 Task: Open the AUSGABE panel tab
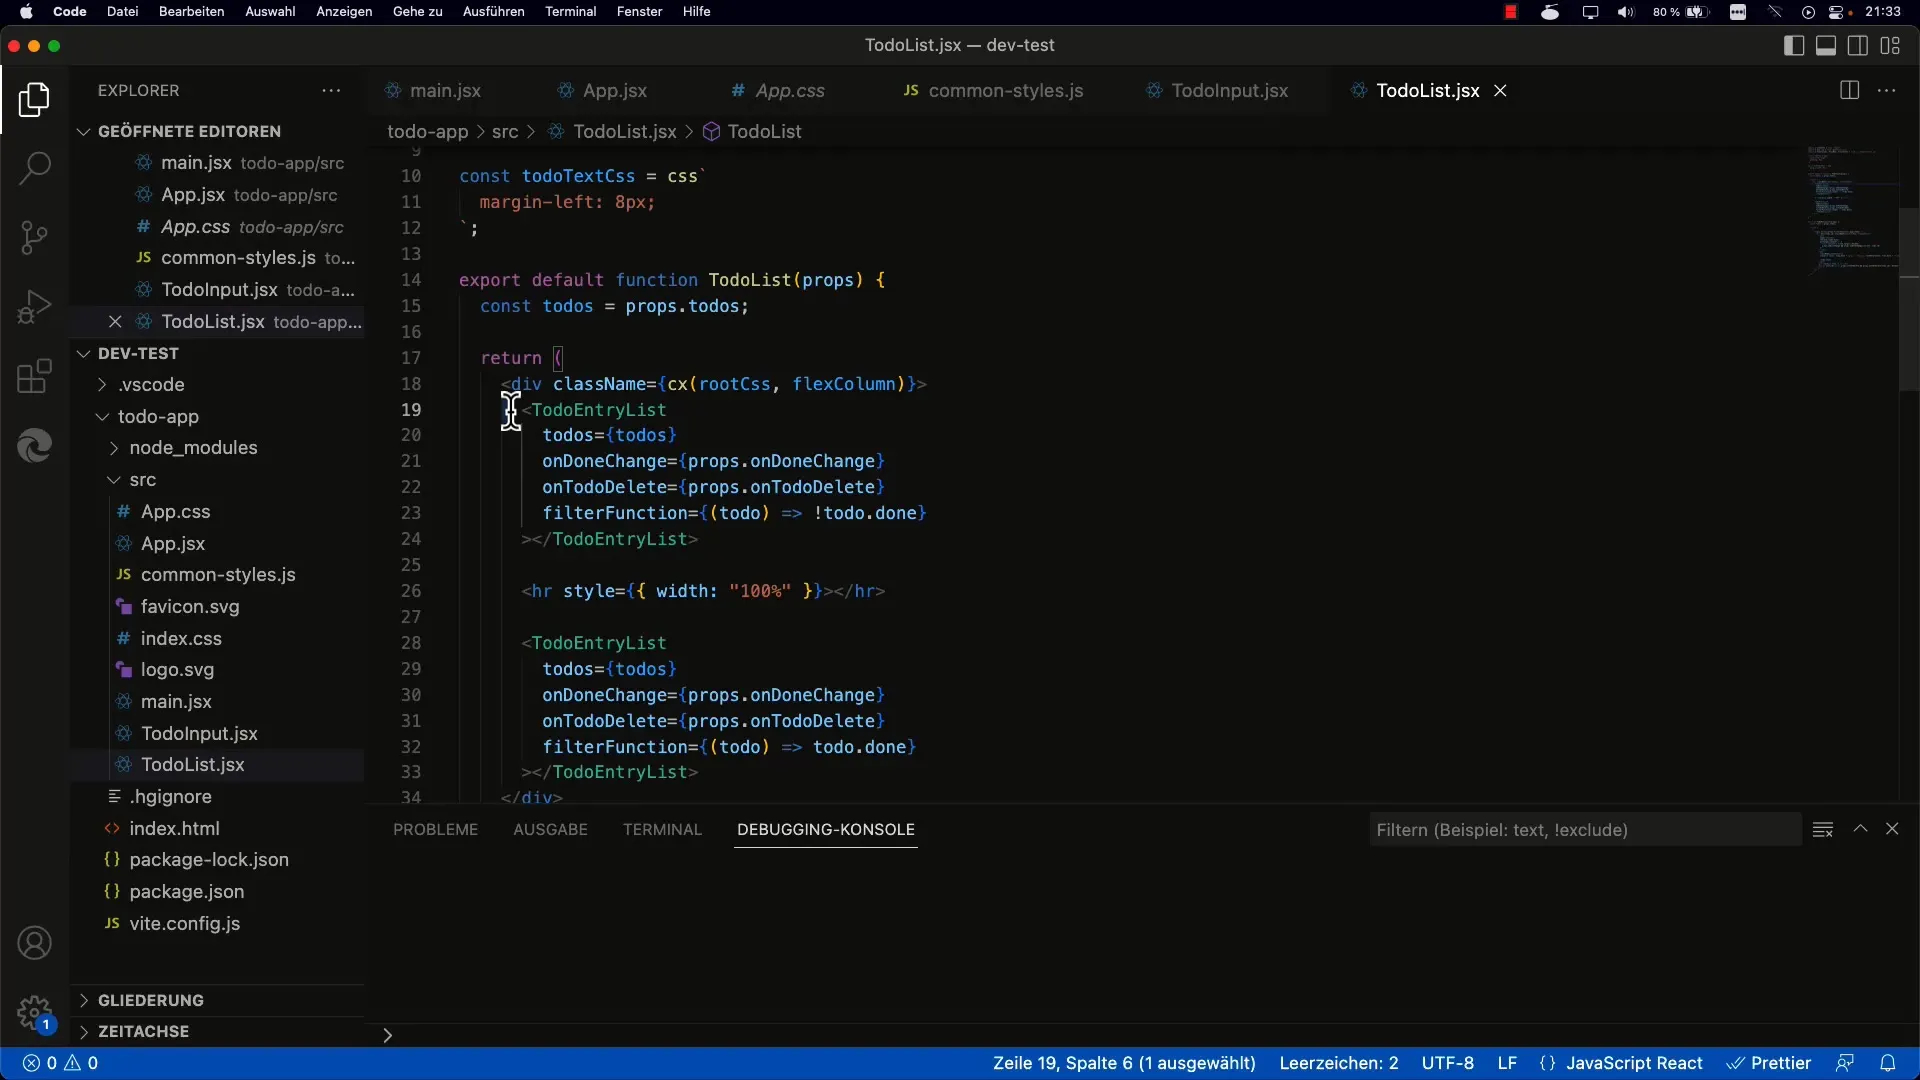550,829
